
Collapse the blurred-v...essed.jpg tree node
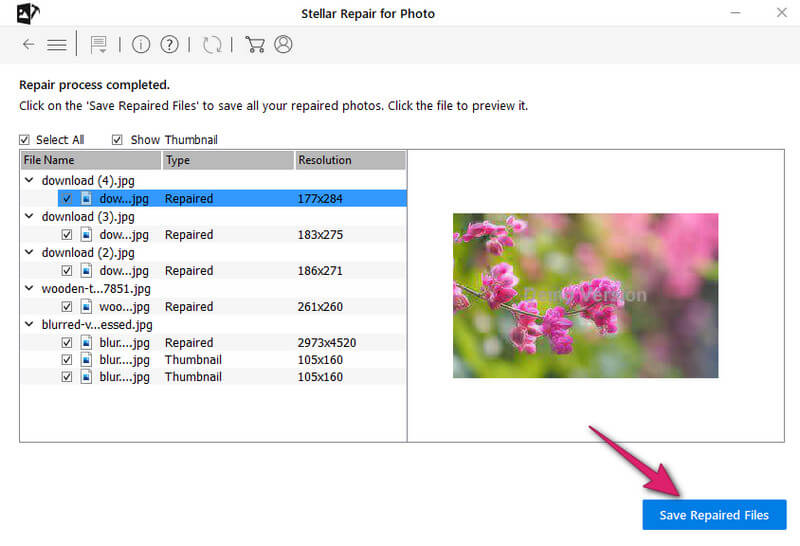[29, 324]
